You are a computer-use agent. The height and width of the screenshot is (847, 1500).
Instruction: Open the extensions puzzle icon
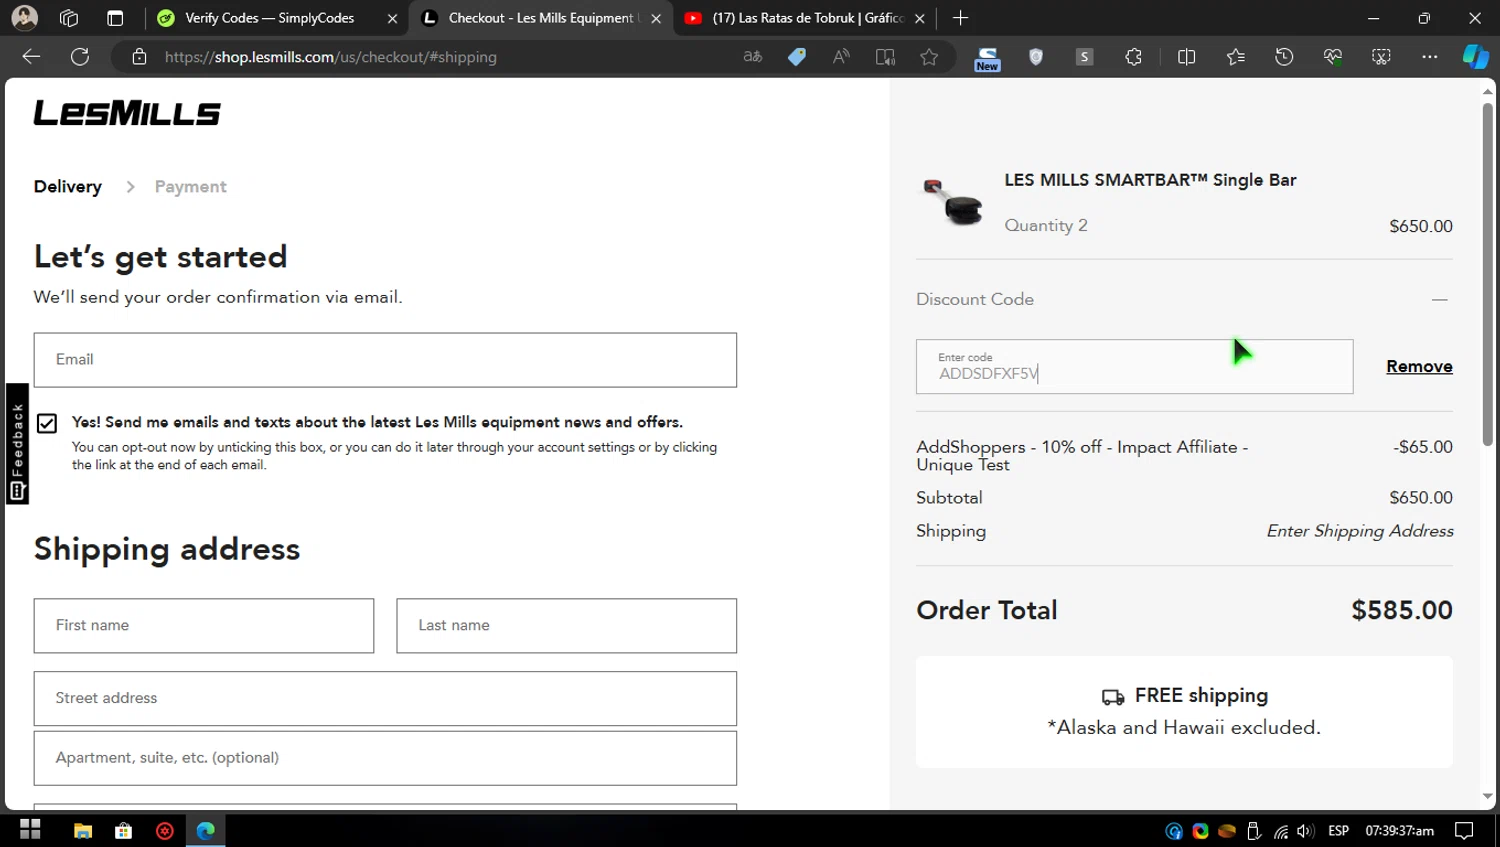pyautogui.click(x=1133, y=57)
